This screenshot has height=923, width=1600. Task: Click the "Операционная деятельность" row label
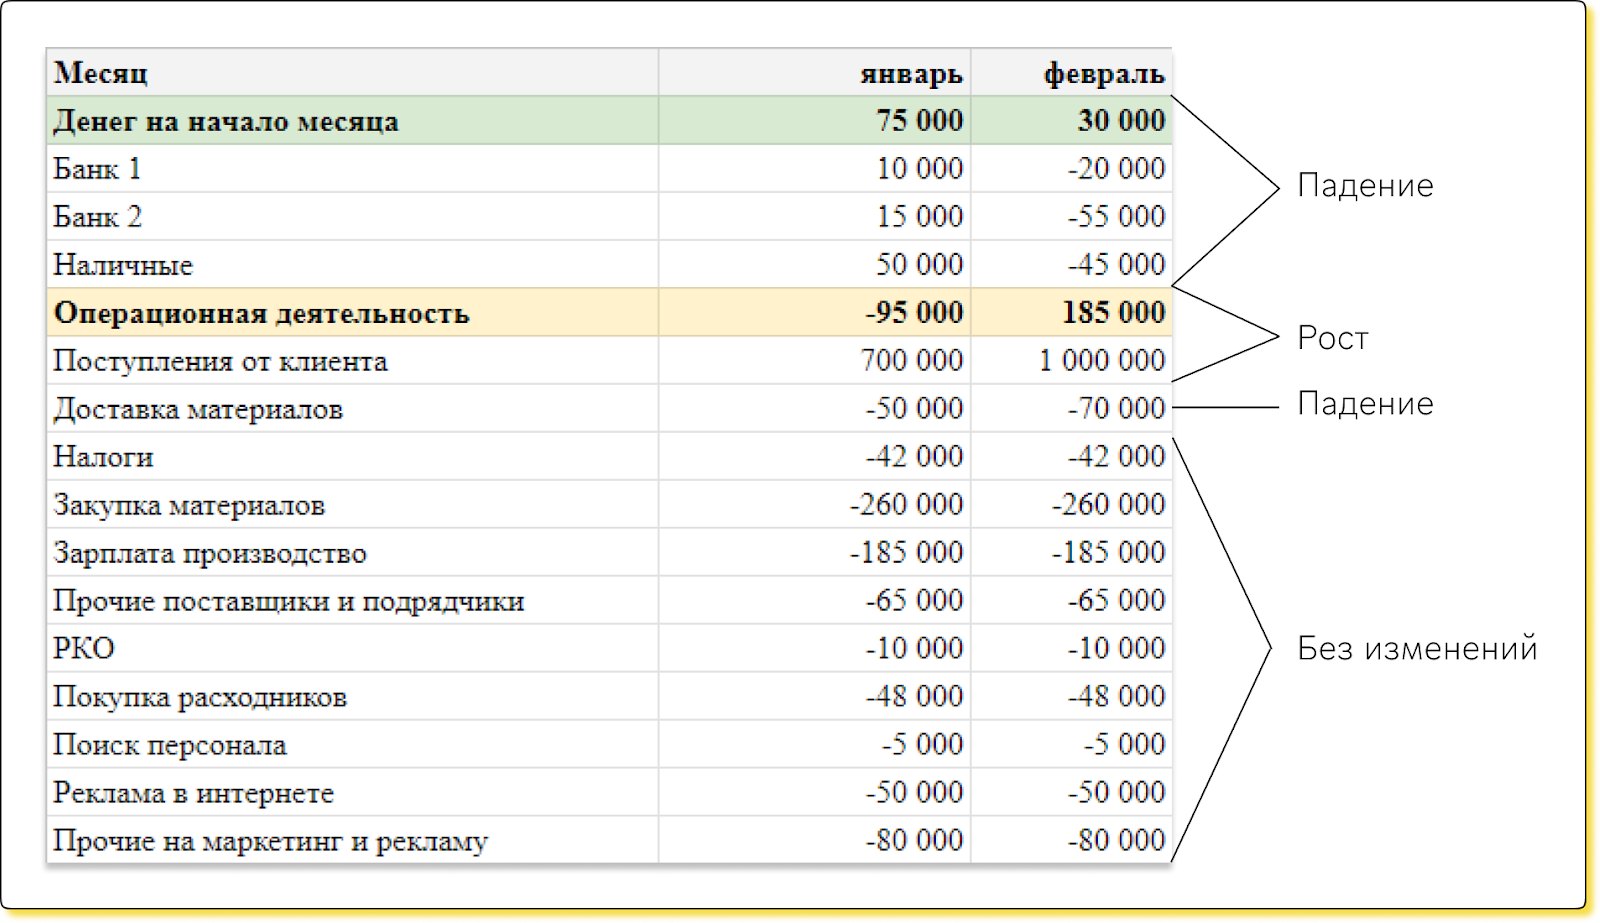click(261, 313)
